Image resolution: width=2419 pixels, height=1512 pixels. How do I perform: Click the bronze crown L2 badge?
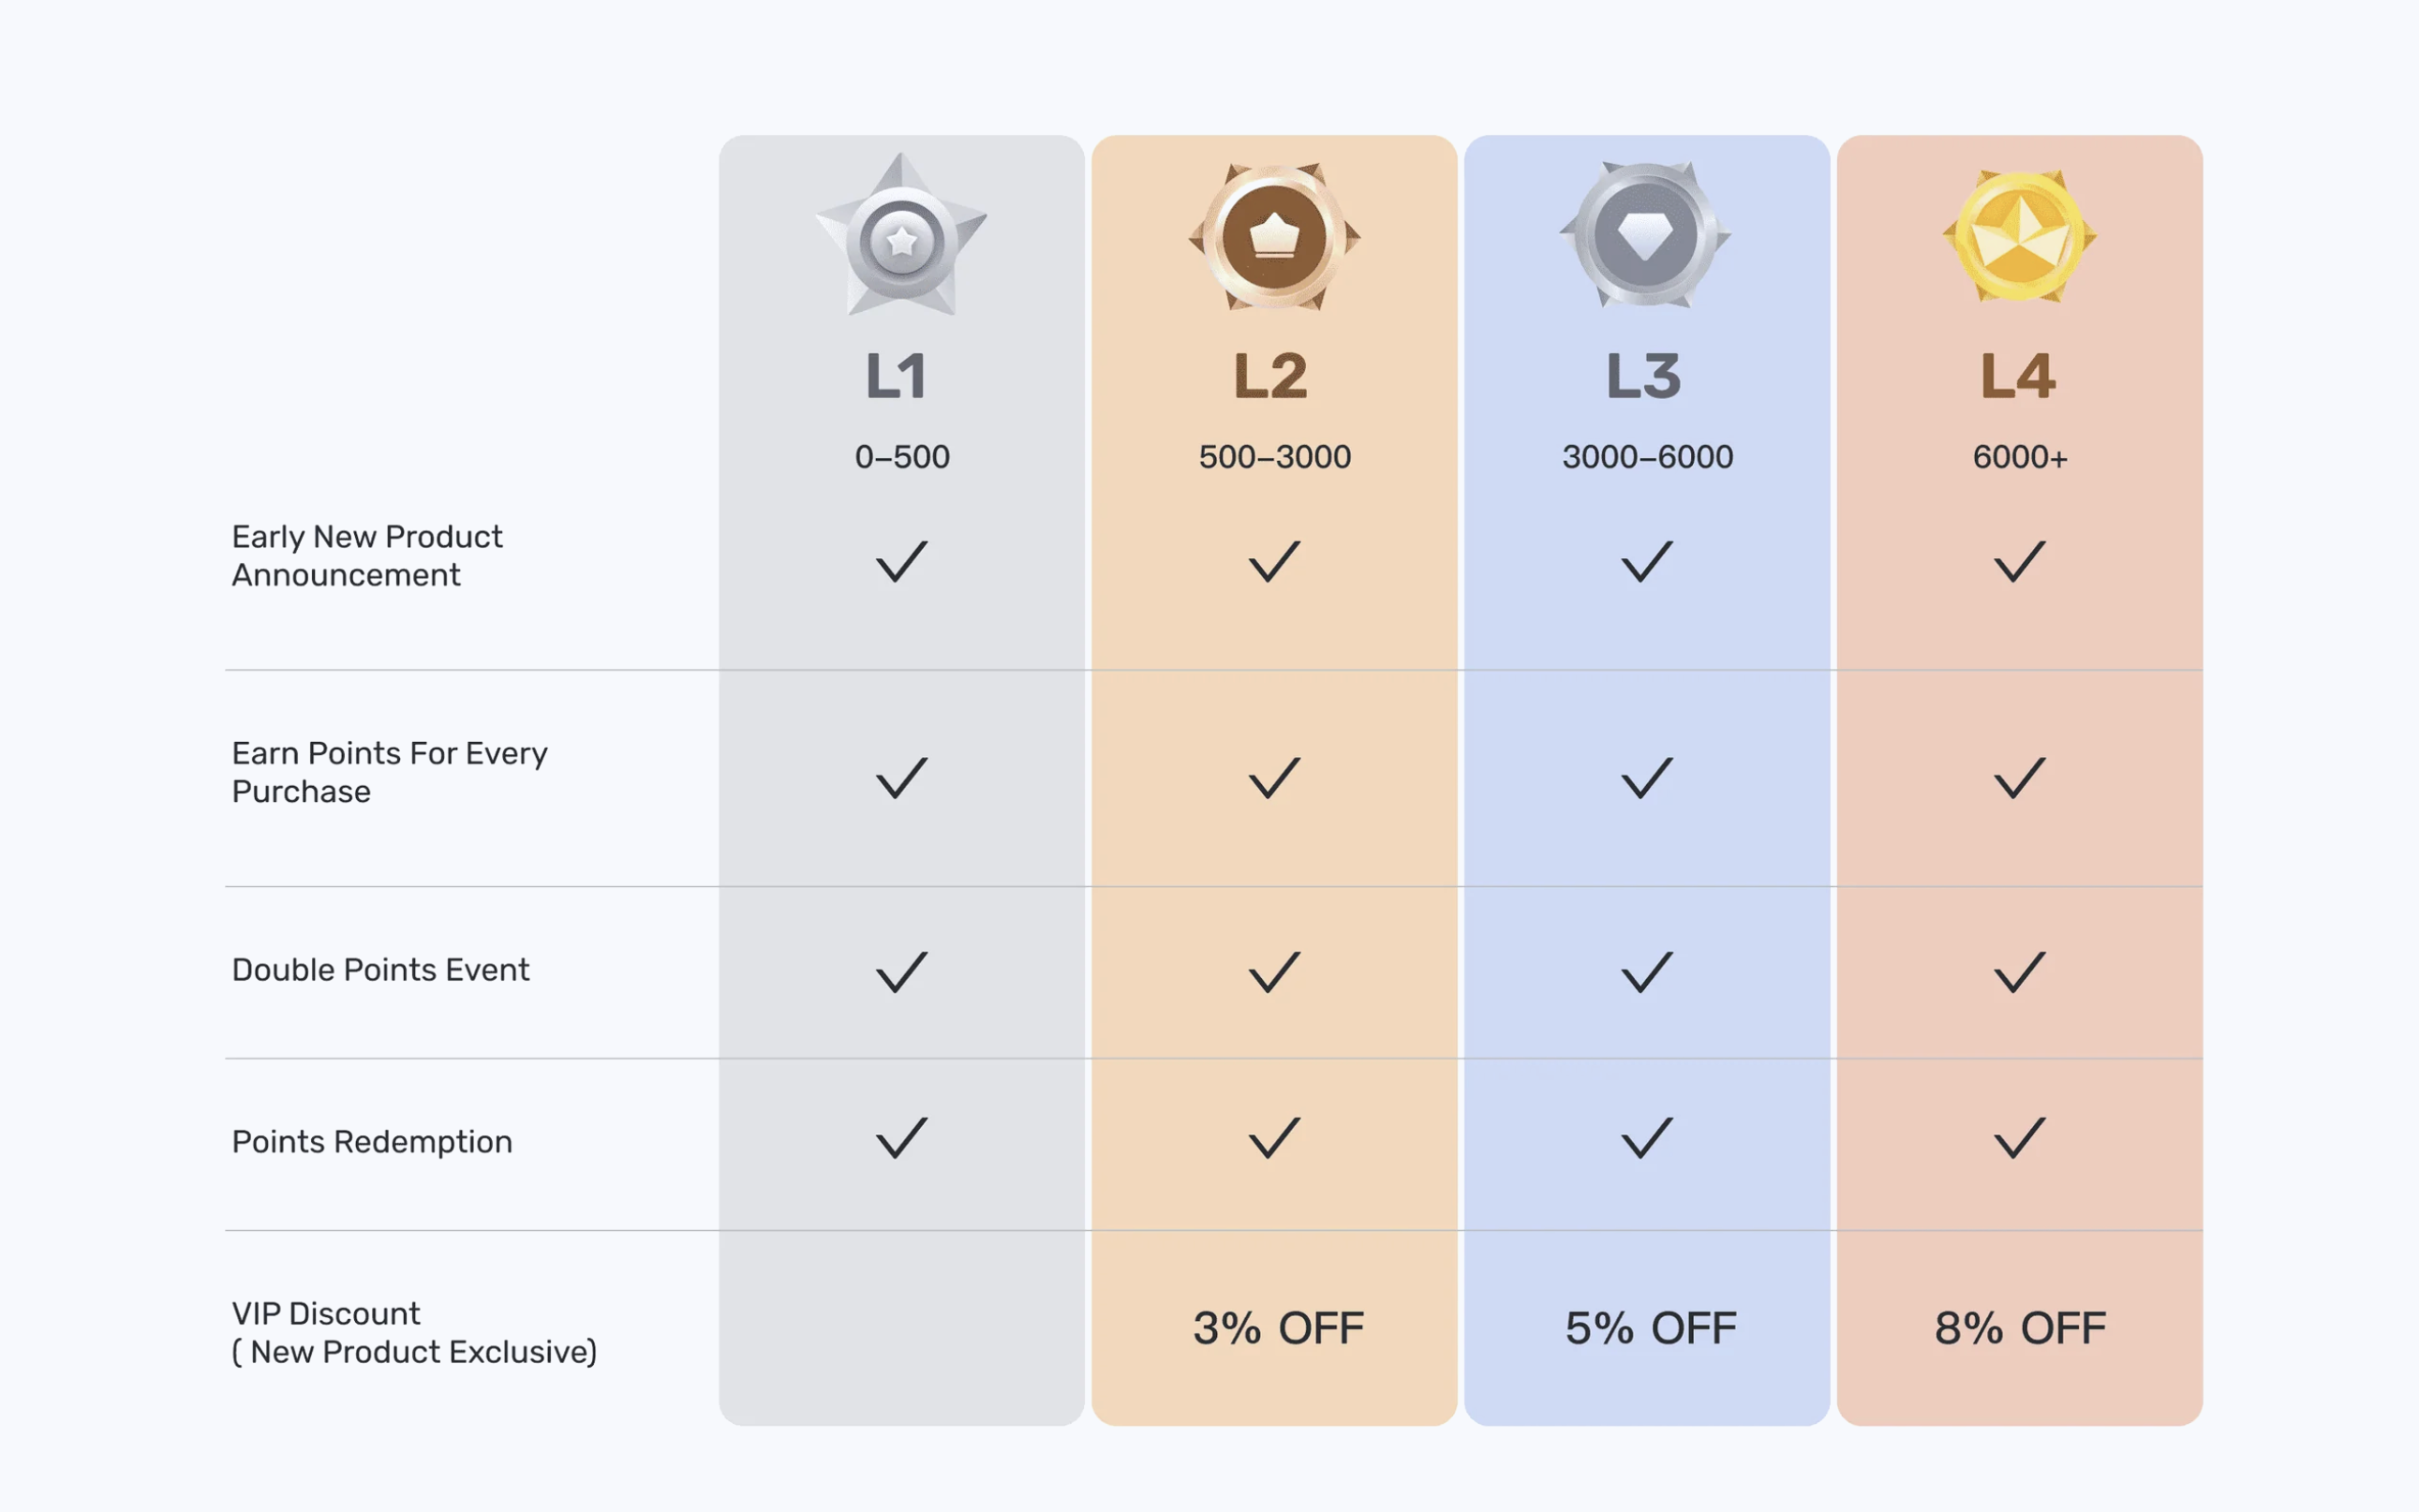[x=1274, y=237]
